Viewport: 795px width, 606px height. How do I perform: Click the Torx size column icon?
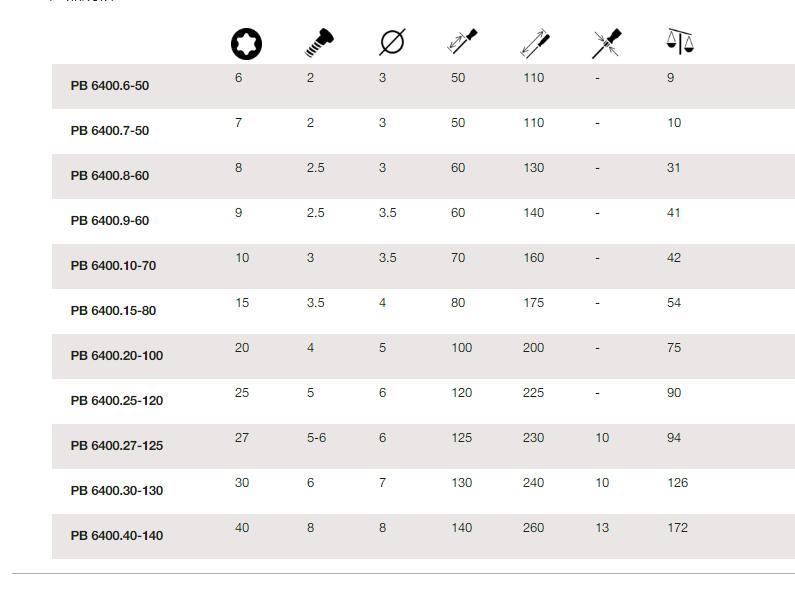point(246,44)
